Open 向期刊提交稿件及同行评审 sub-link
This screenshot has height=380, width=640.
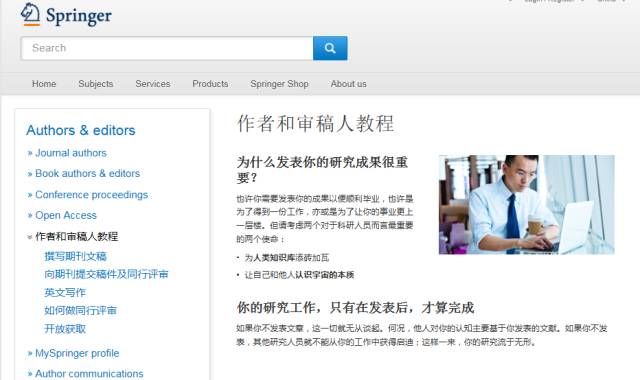(106, 274)
